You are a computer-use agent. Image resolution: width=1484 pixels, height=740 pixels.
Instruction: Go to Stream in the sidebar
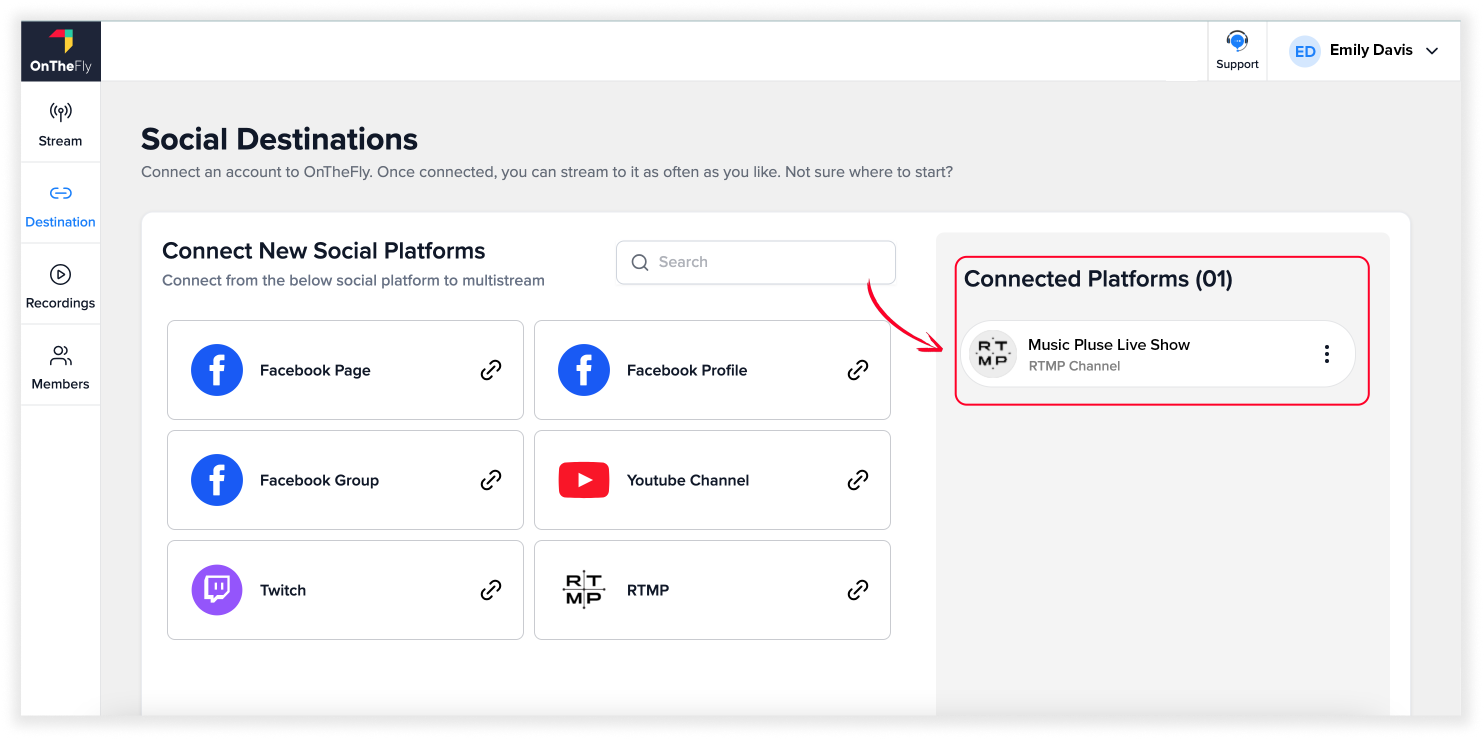pos(60,123)
